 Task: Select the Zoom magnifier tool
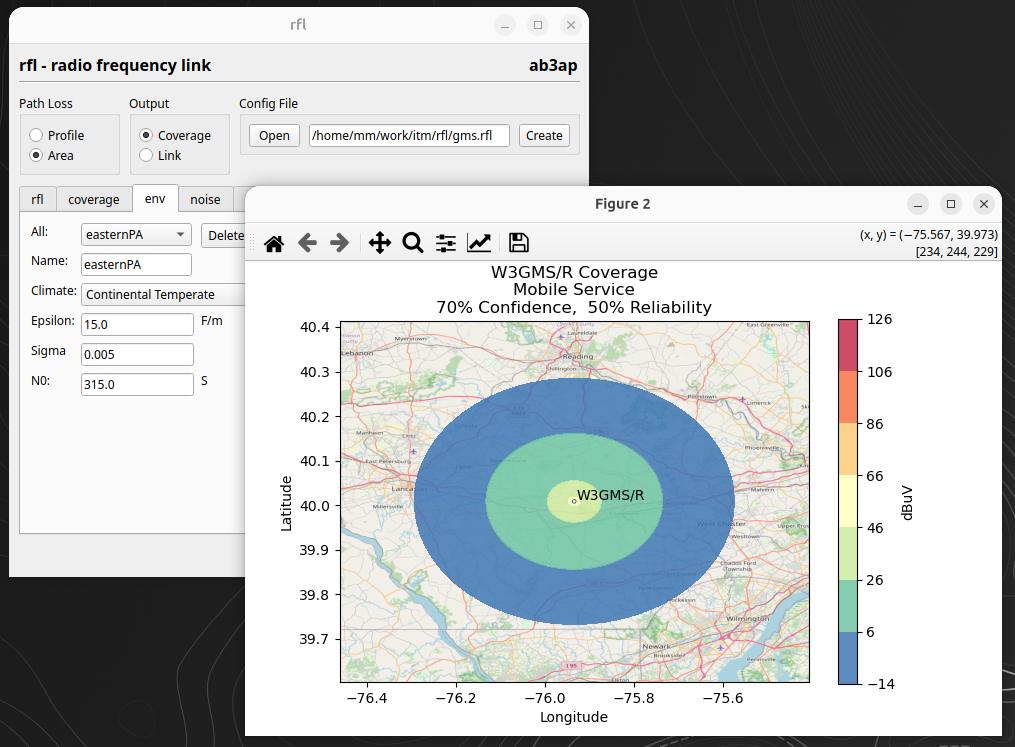pos(412,243)
